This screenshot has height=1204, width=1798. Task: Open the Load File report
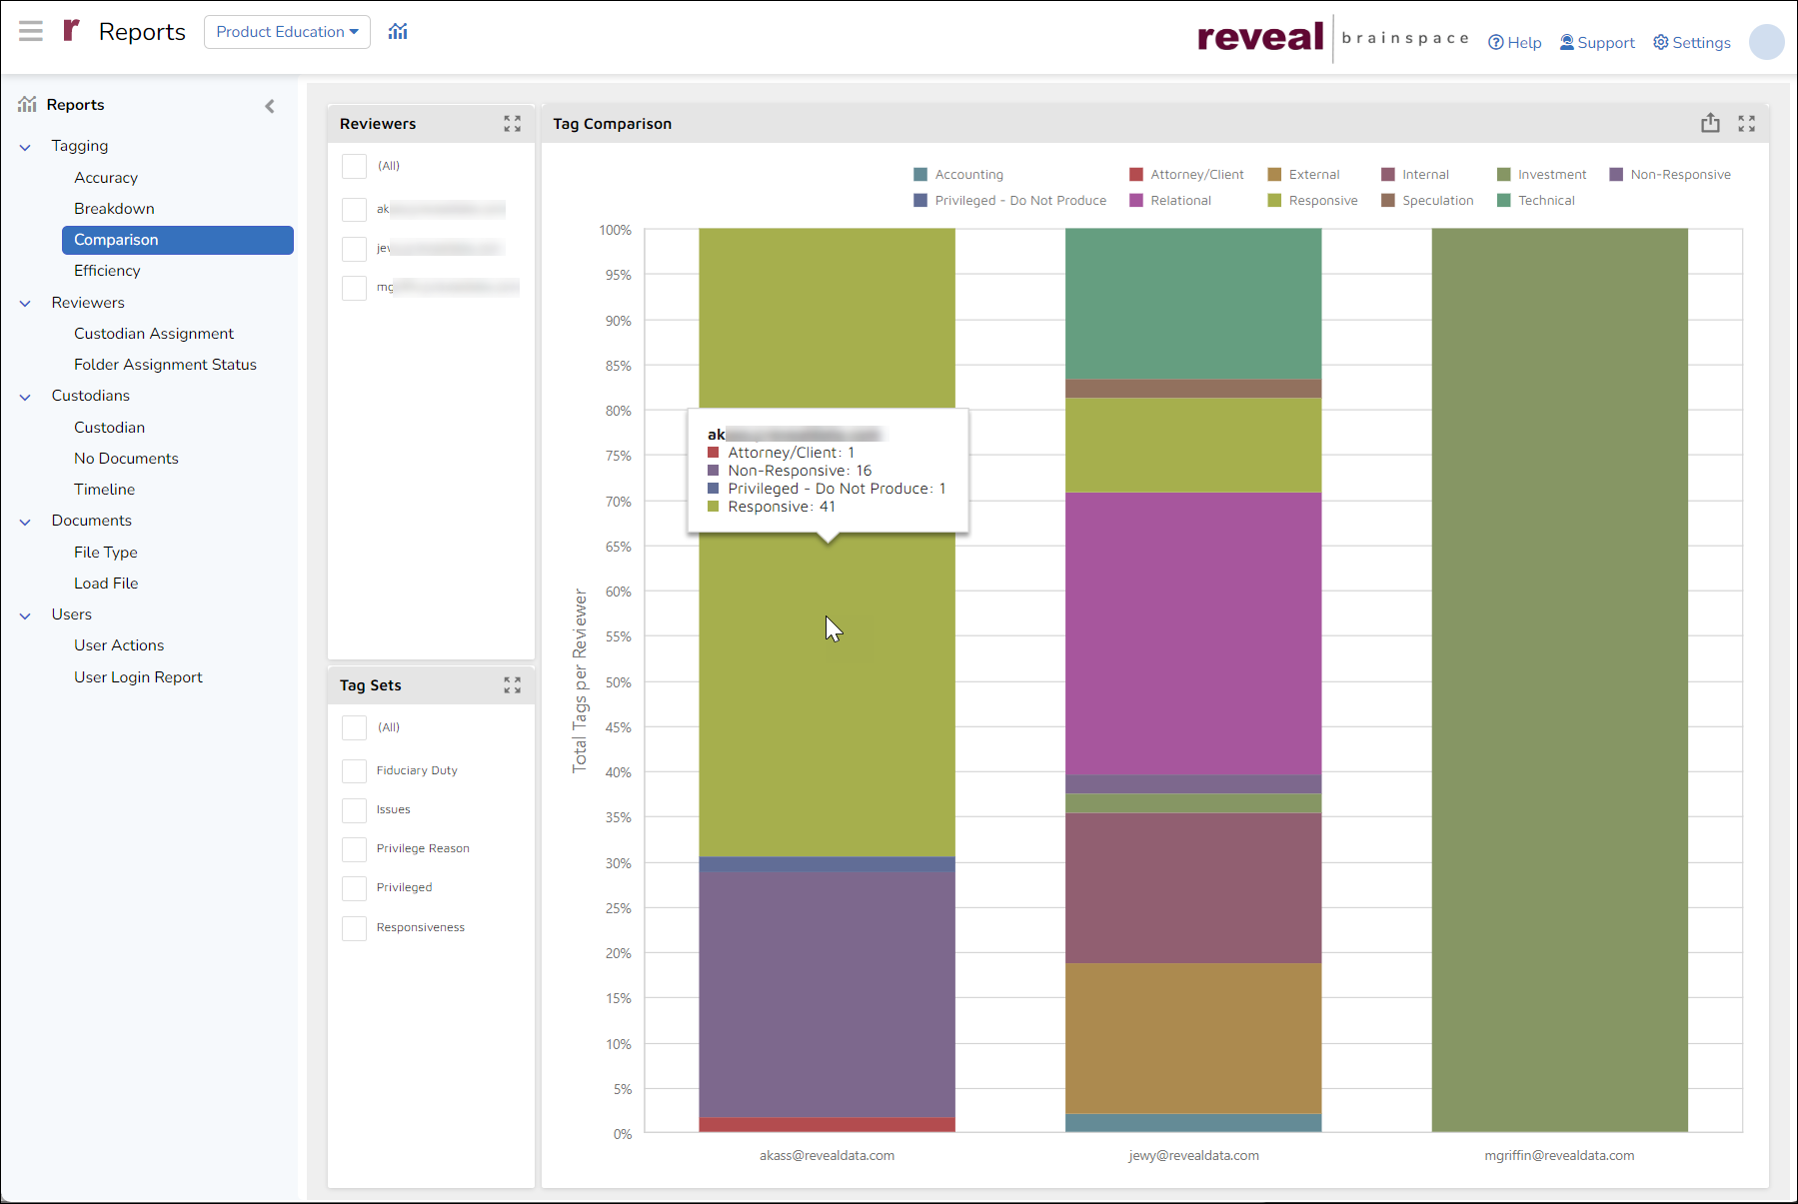[x=106, y=583]
